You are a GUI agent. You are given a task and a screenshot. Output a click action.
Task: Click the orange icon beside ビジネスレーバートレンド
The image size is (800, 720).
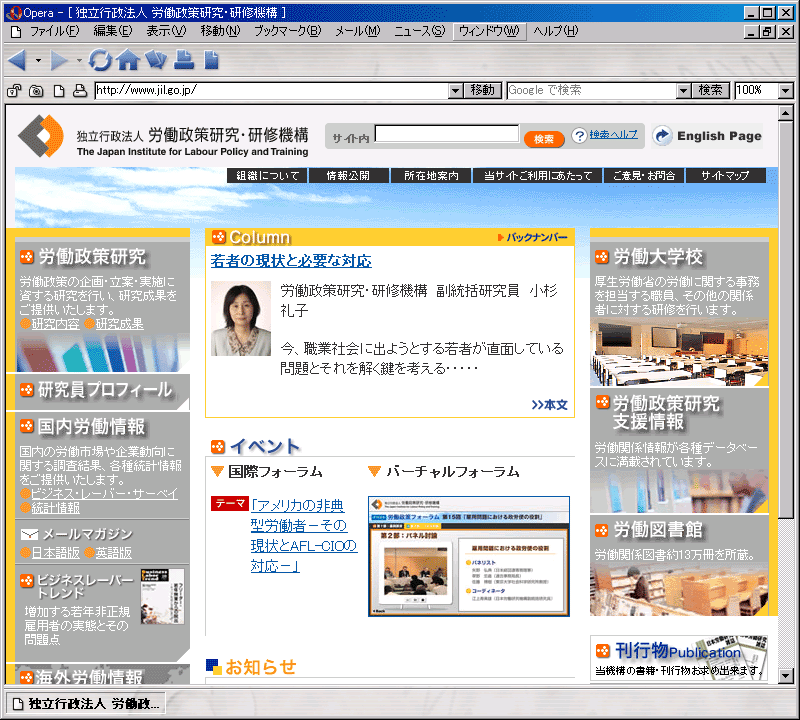27,581
